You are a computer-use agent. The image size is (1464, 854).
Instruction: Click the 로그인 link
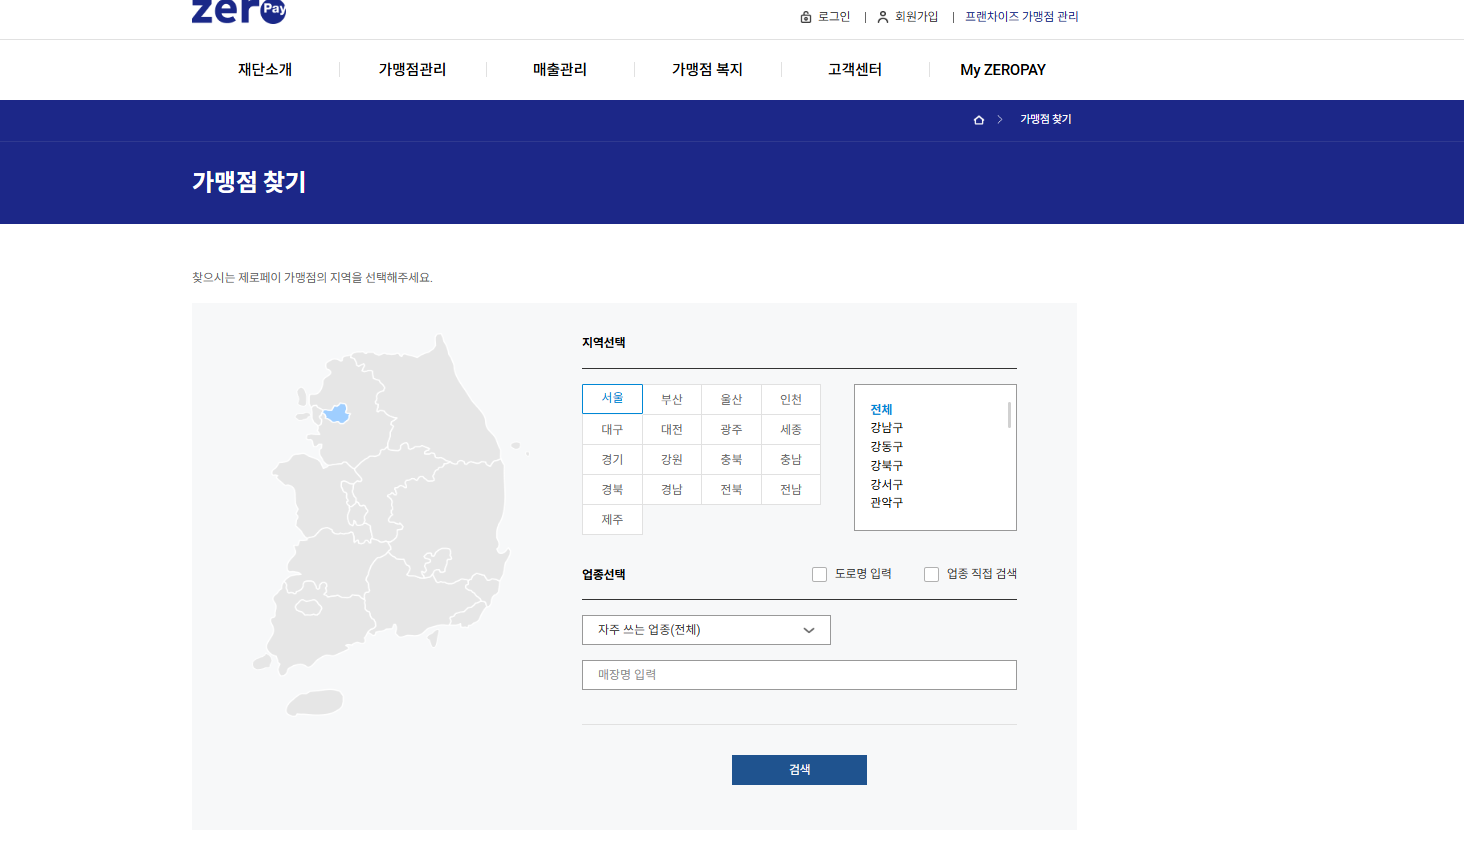(834, 17)
